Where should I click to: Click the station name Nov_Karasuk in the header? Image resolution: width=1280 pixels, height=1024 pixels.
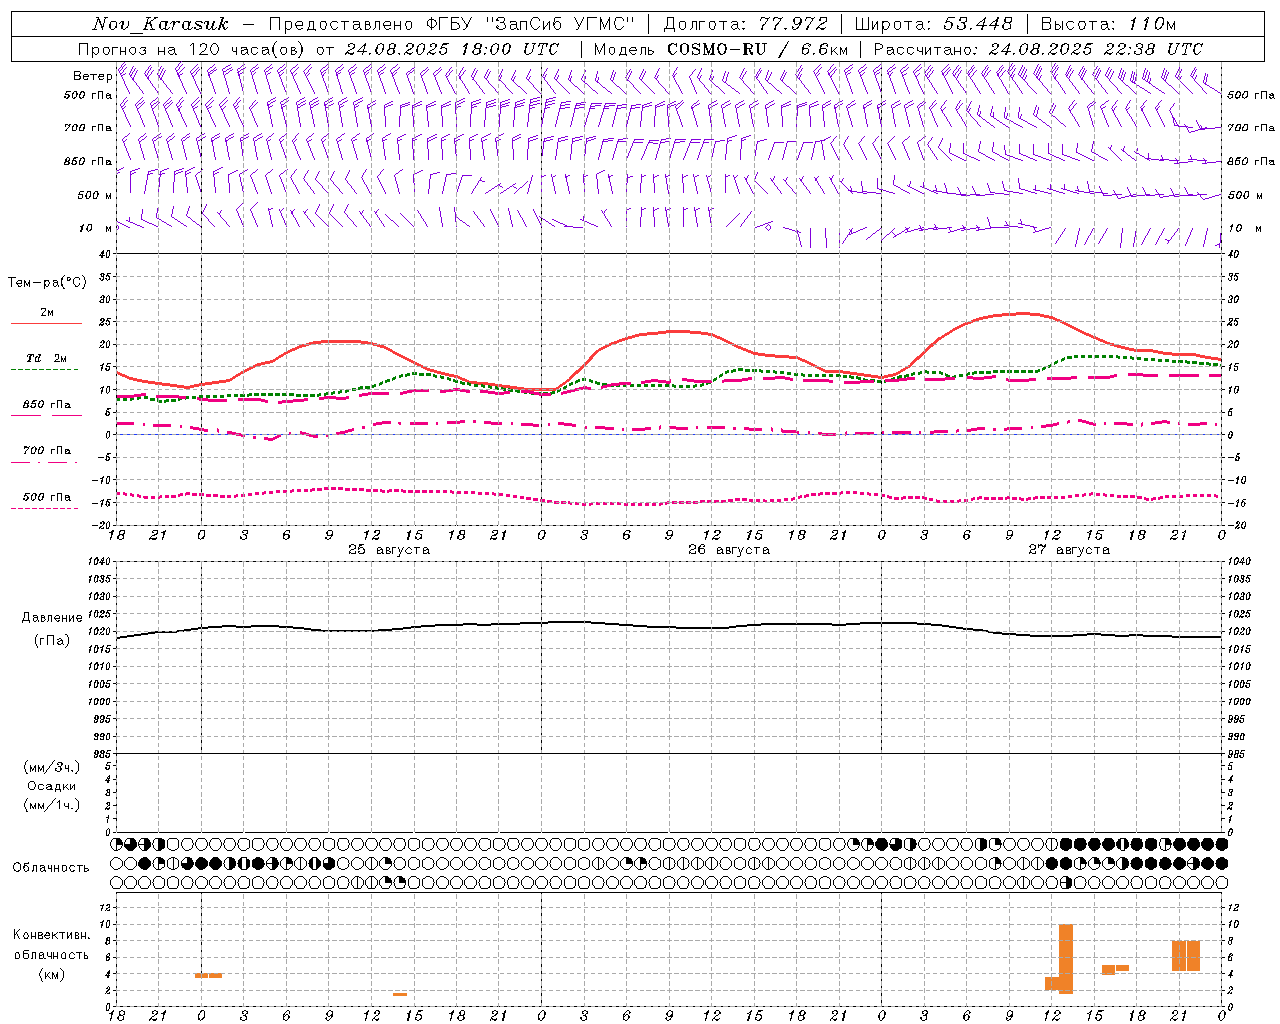160,24
